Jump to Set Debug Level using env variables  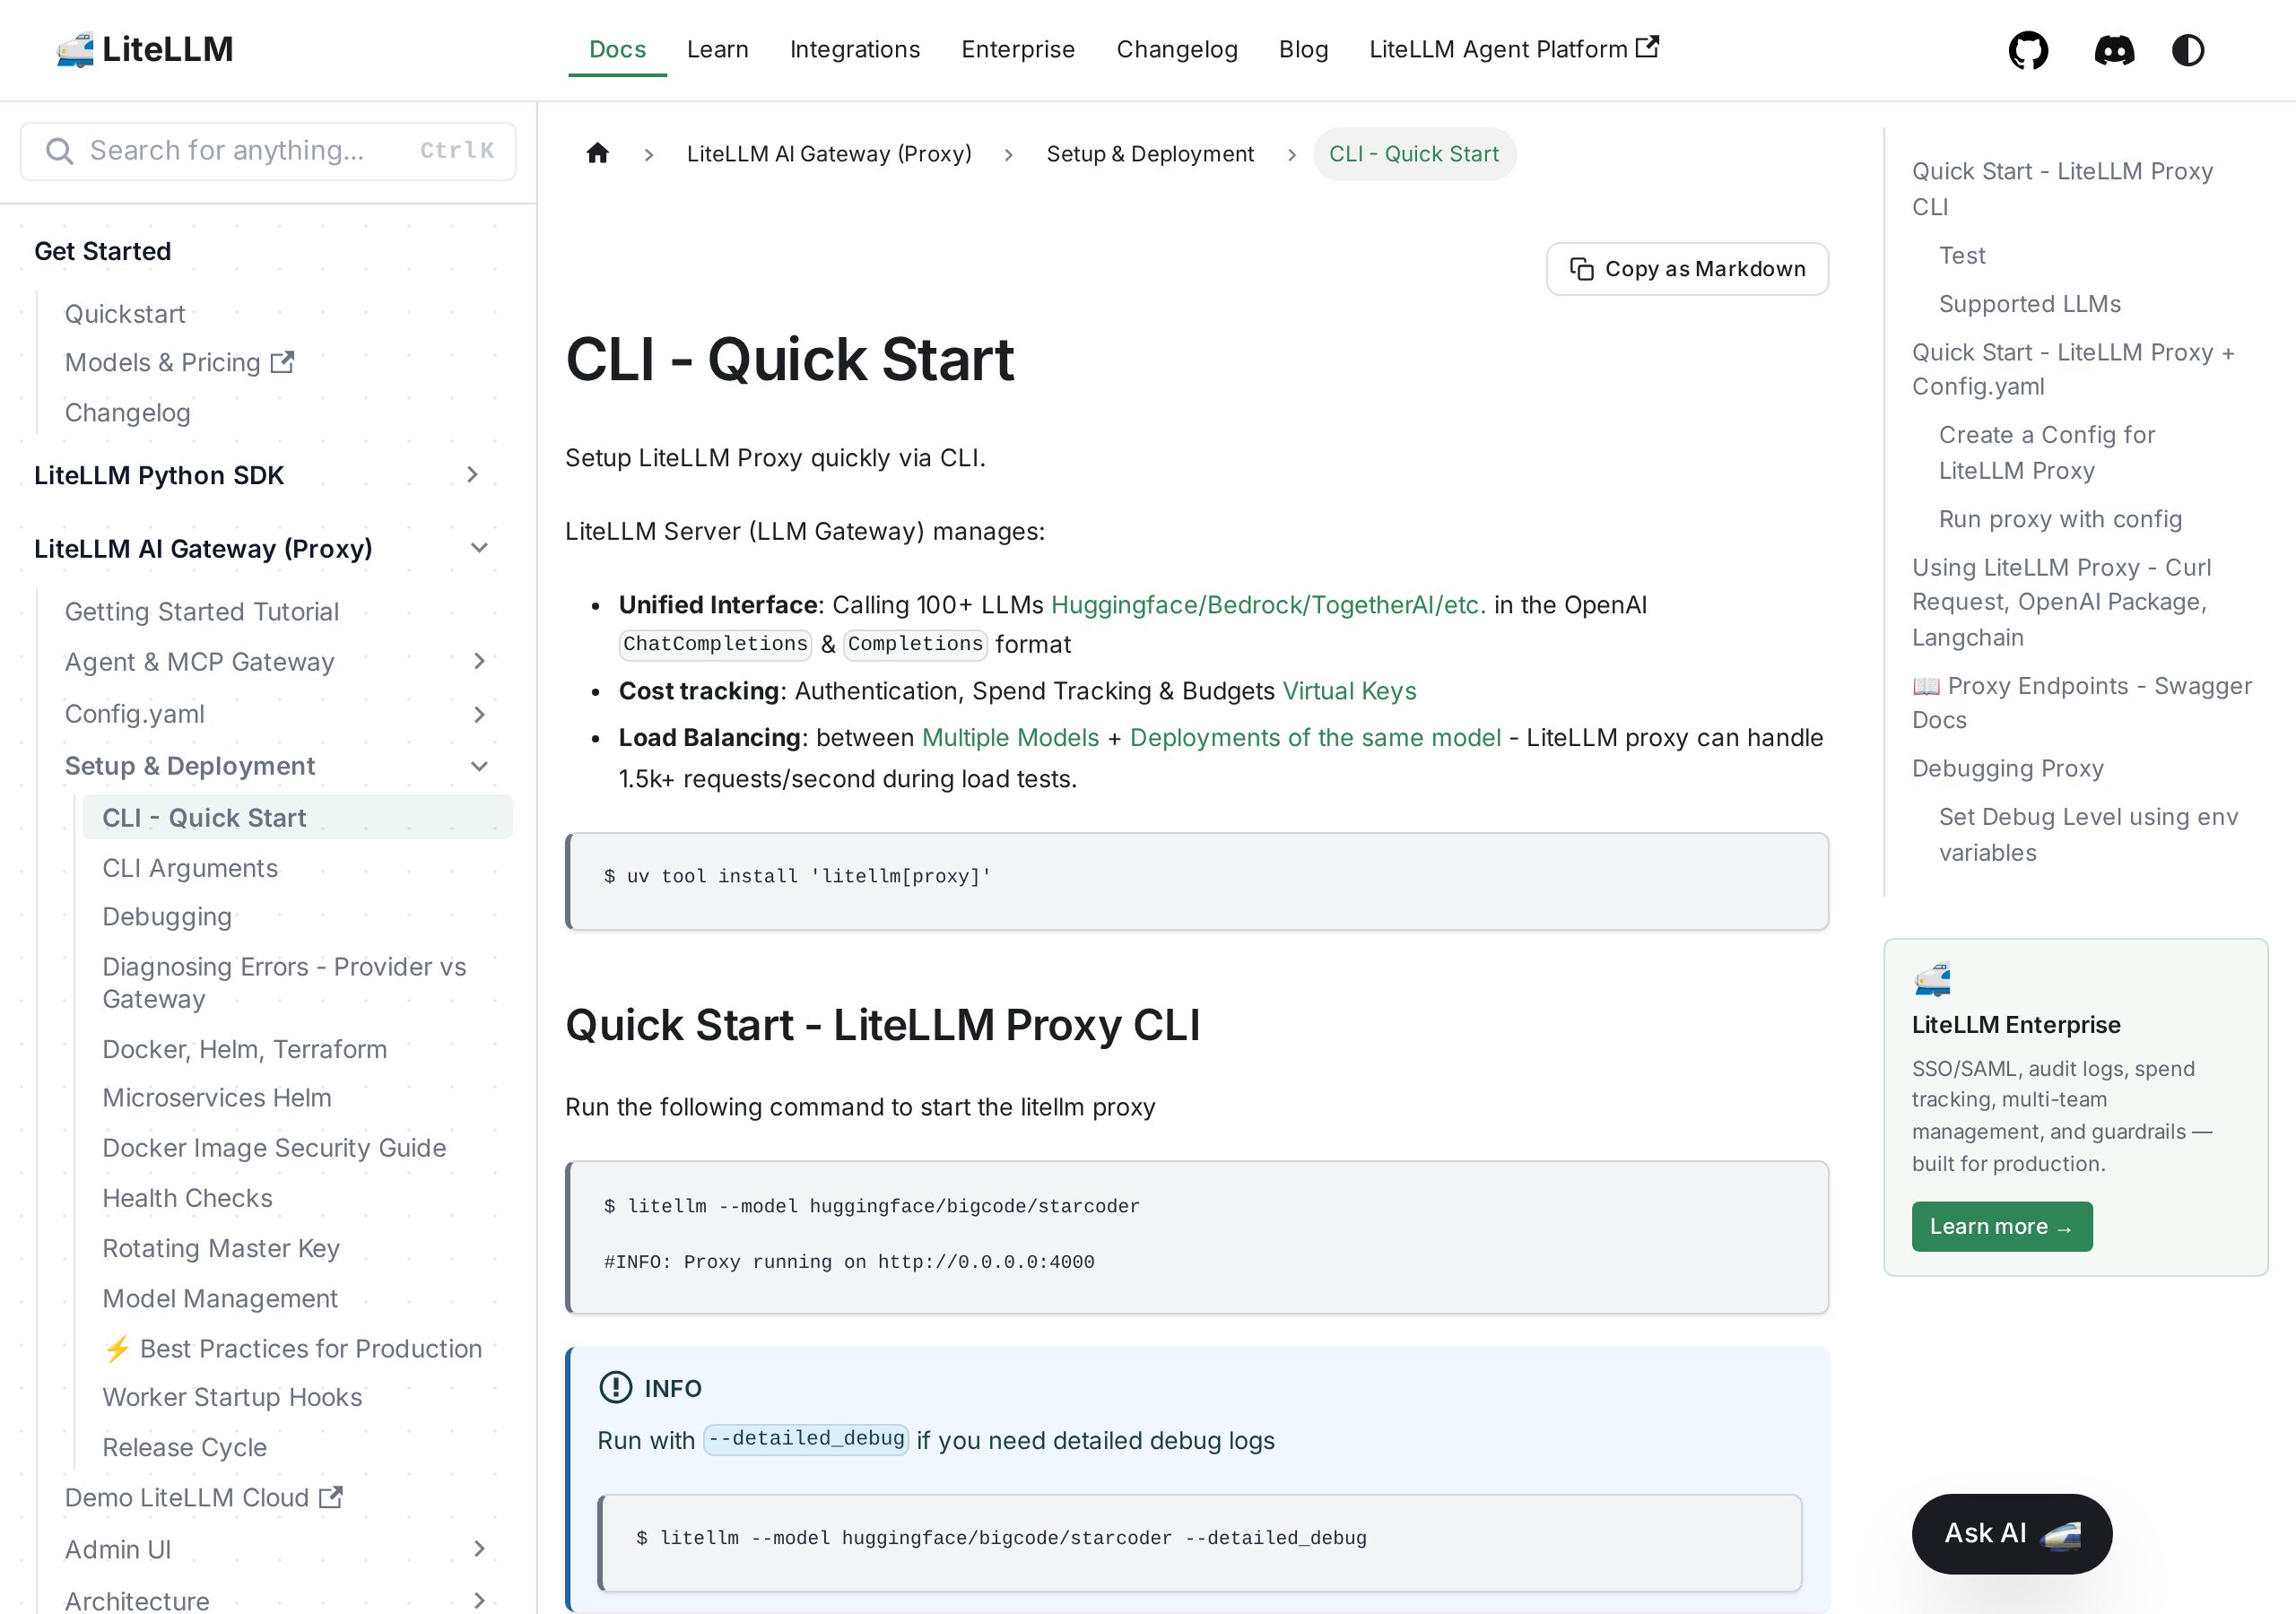coord(2088,834)
